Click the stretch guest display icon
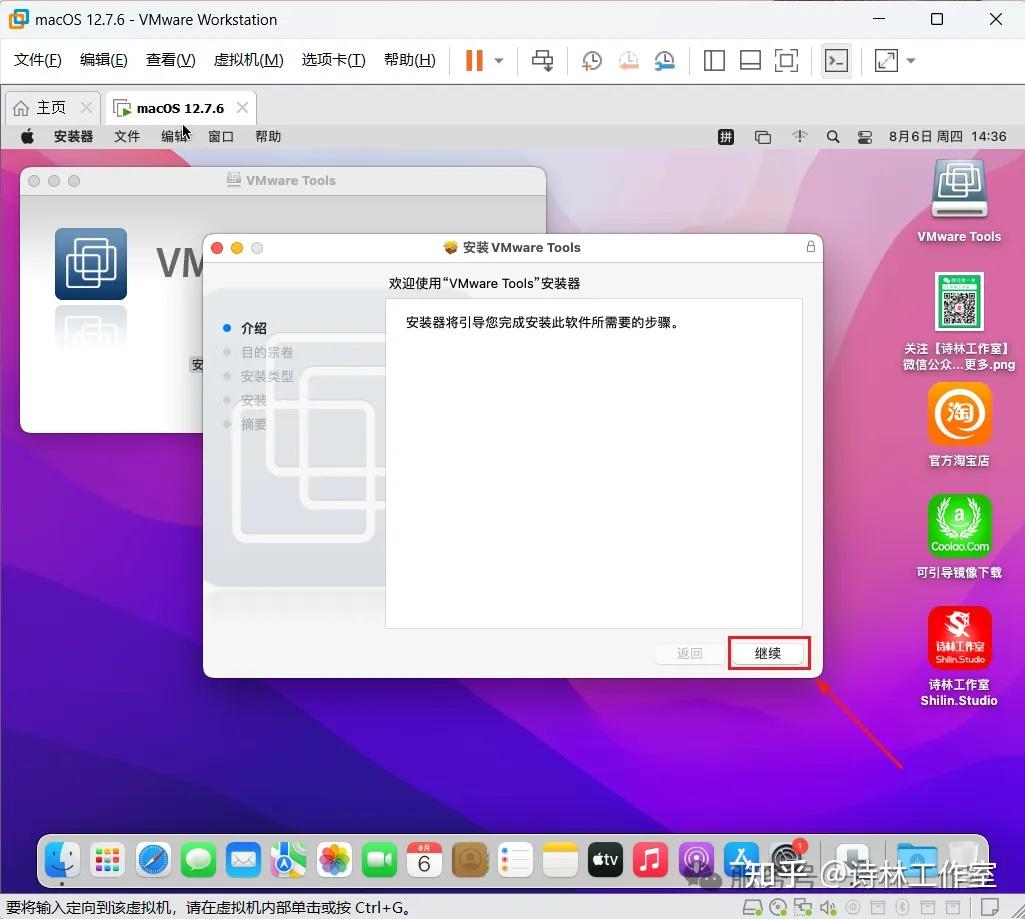This screenshot has height=919, width=1025. pyautogui.click(x=886, y=61)
